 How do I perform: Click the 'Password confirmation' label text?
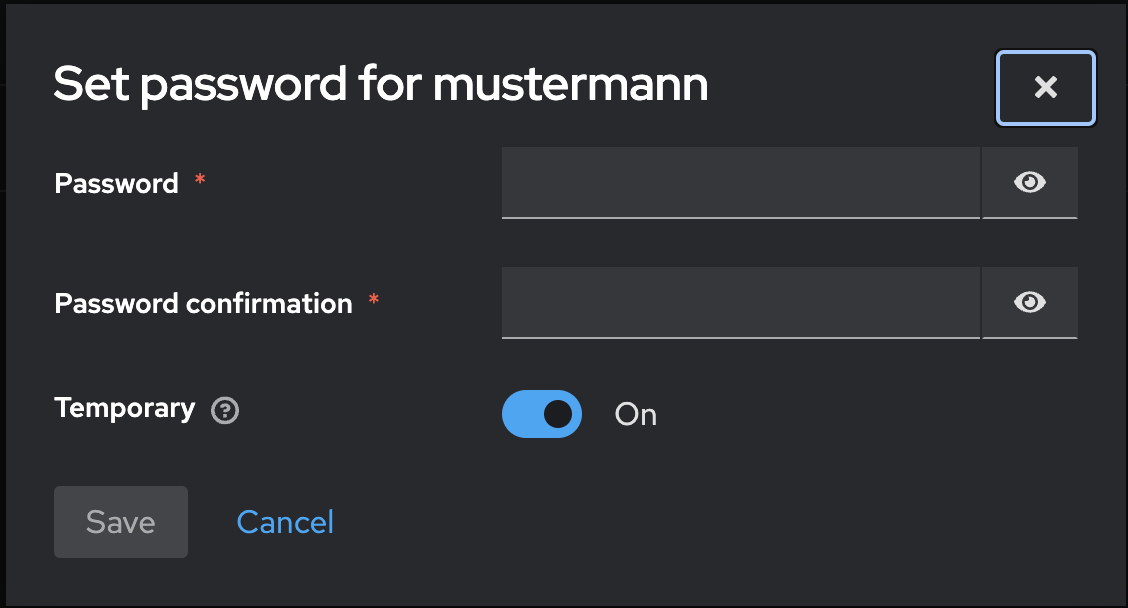click(x=203, y=303)
